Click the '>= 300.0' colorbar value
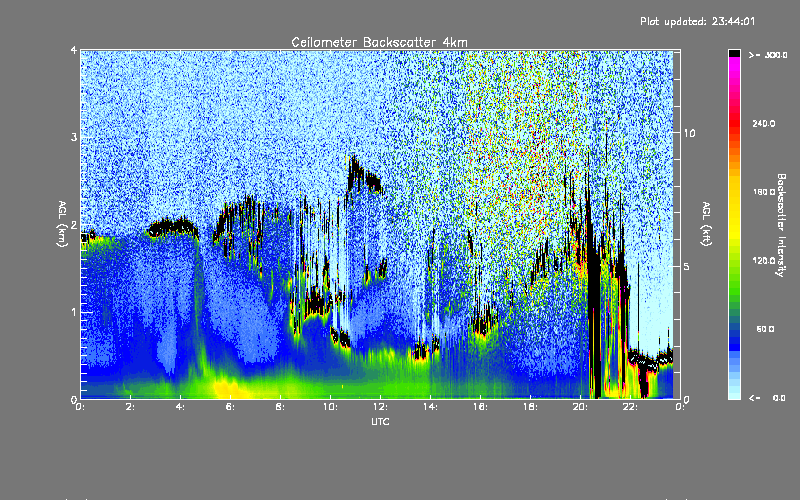Viewport: 800px width, 500px height. pyautogui.click(x=768, y=55)
